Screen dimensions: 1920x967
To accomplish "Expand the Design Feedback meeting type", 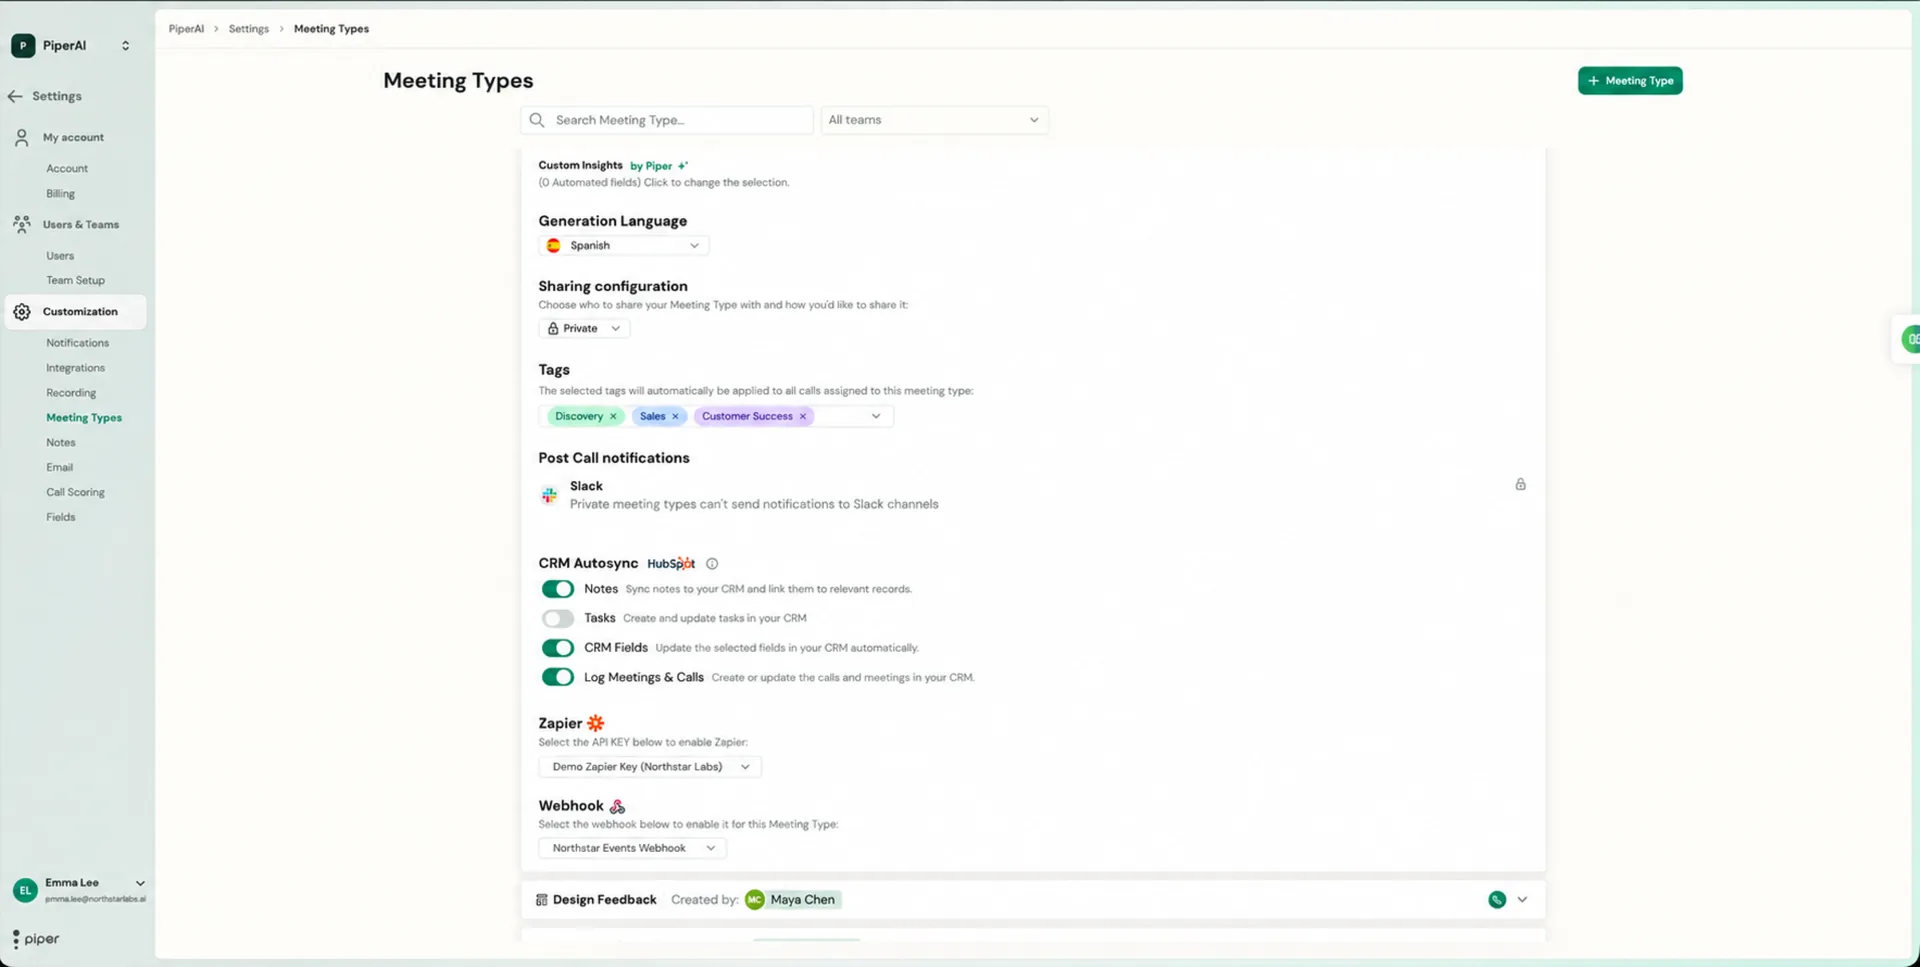I will (1522, 900).
